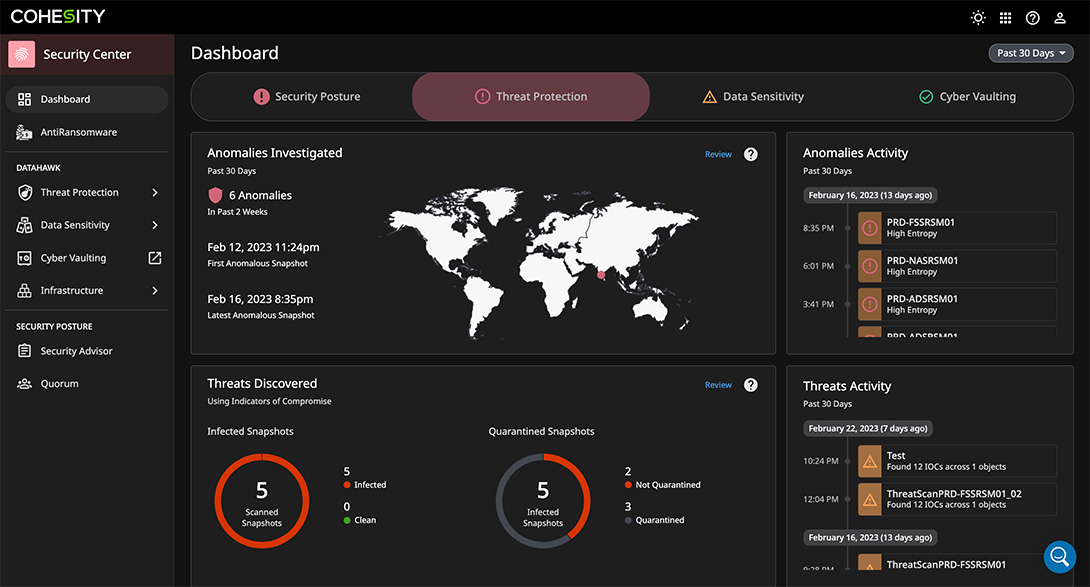Click the user account icon
This screenshot has width=1090, height=587.
1060,17
